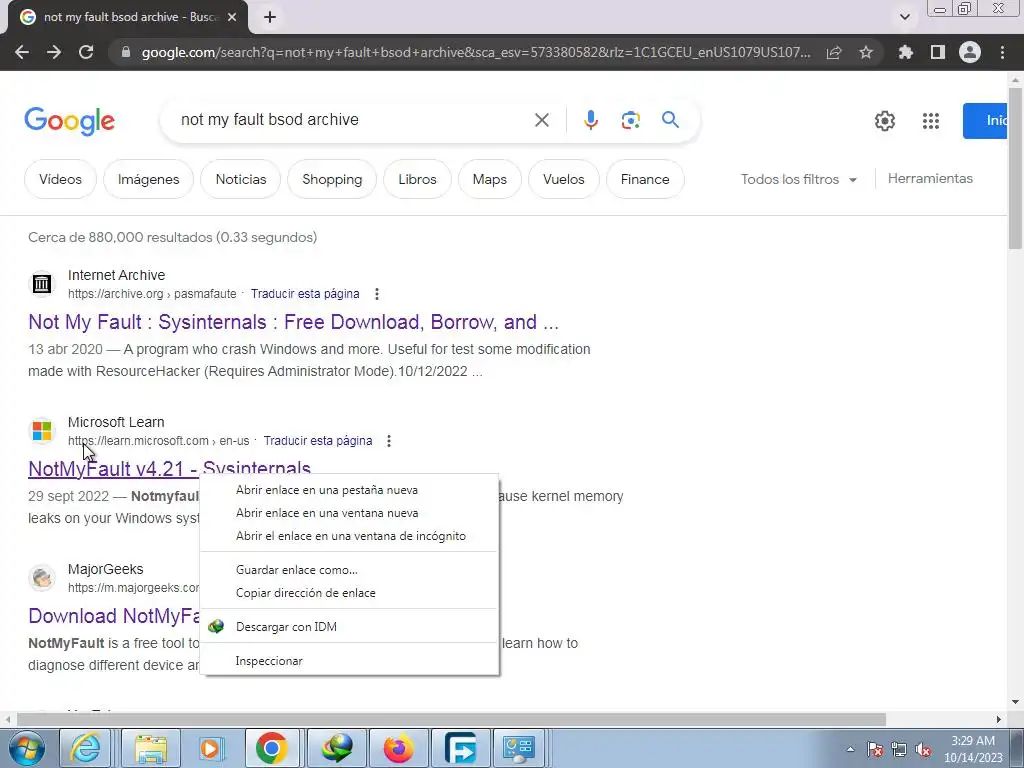This screenshot has height=768, width=1024.
Task: Filter results by Libros
Action: point(417,179)
